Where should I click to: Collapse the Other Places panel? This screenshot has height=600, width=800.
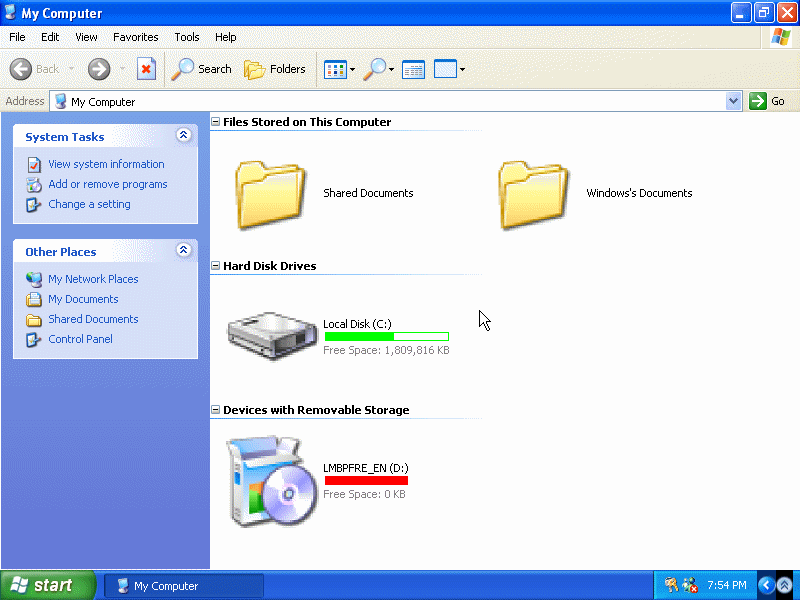pyautogui.click(x=184, y=249)
